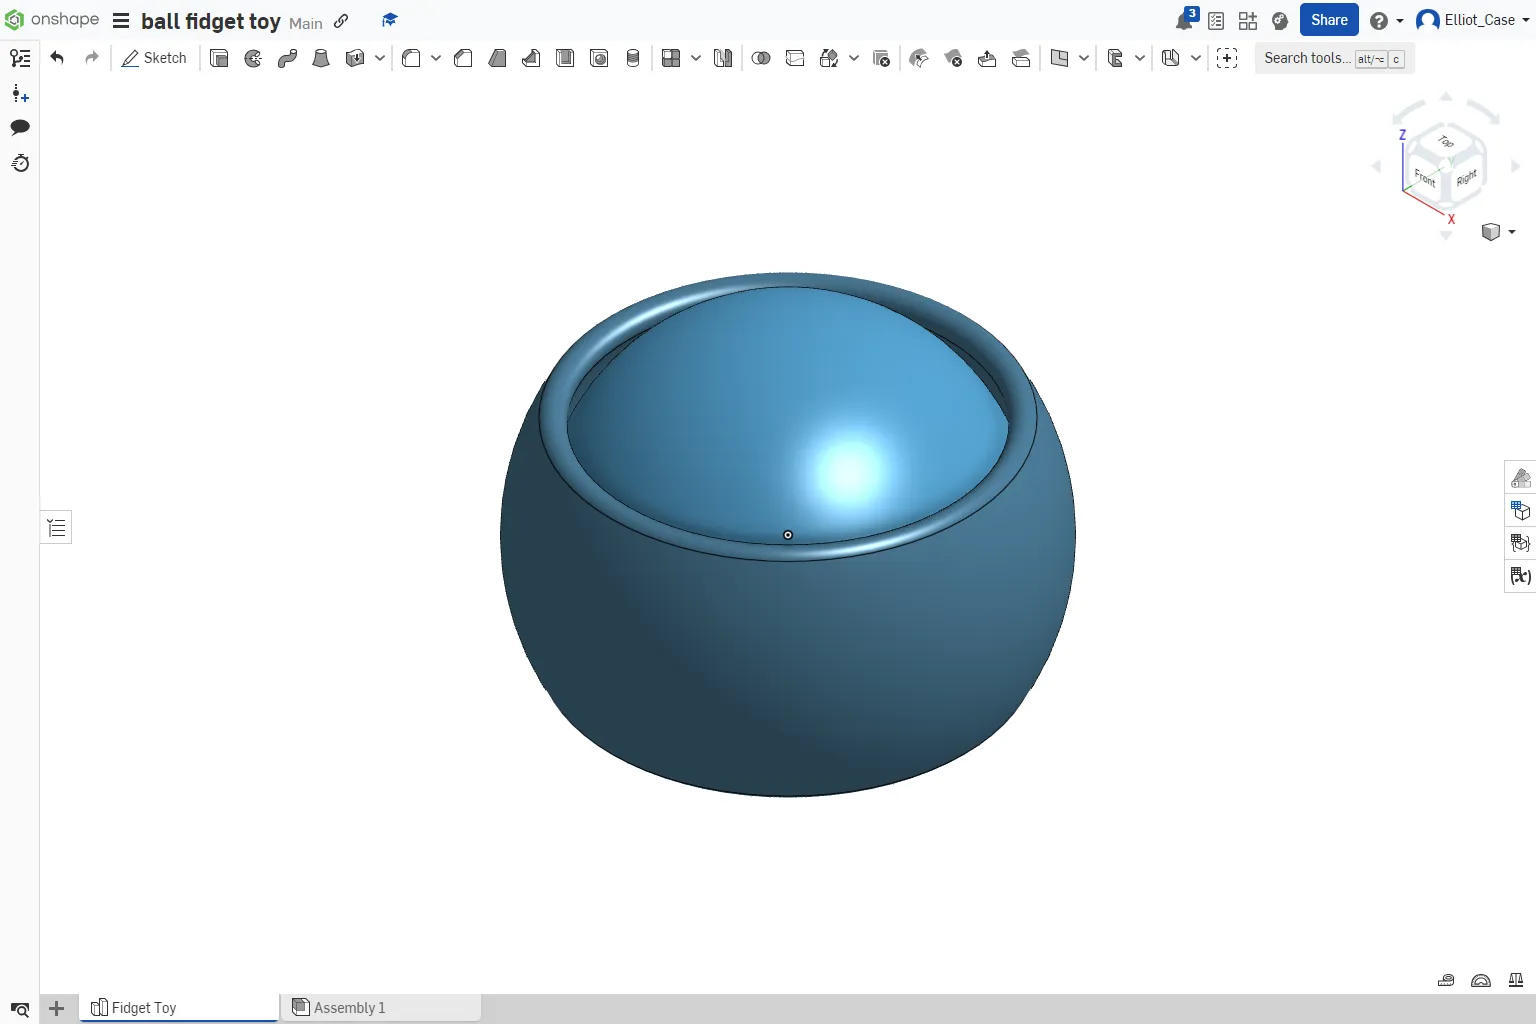
Task: Expand the Sheet metal dropdown
Action: 1196,58
